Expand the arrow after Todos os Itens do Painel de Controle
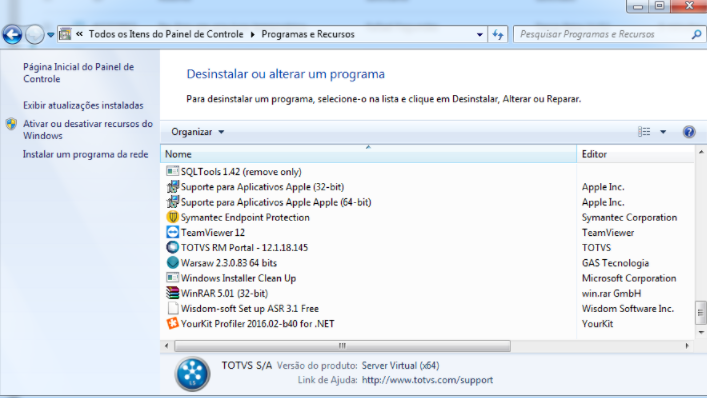Viewport: 707px width, 398px height. point(252,34)
